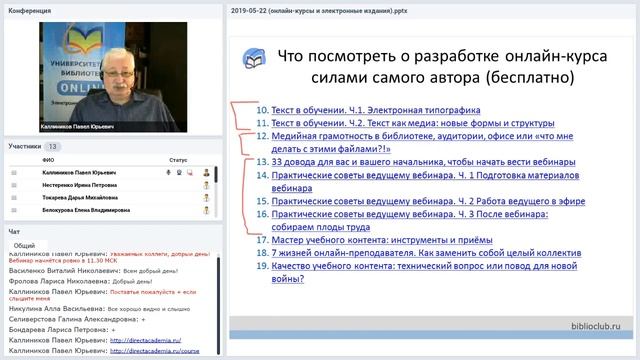Click participant avatar icon for Белокурова Елена Владимировна
640x360 pixels.
(x=206, y=210)
